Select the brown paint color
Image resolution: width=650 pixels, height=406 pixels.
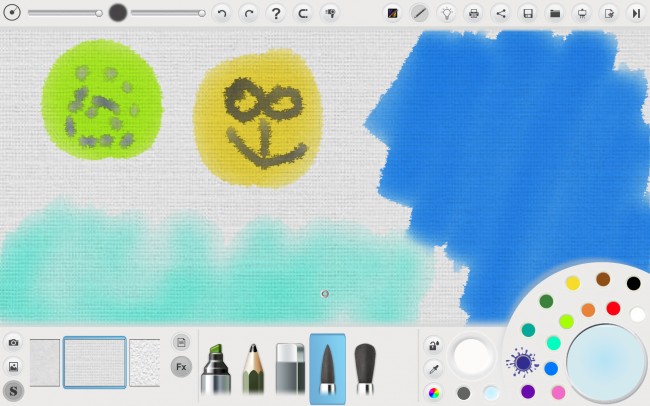603,279
